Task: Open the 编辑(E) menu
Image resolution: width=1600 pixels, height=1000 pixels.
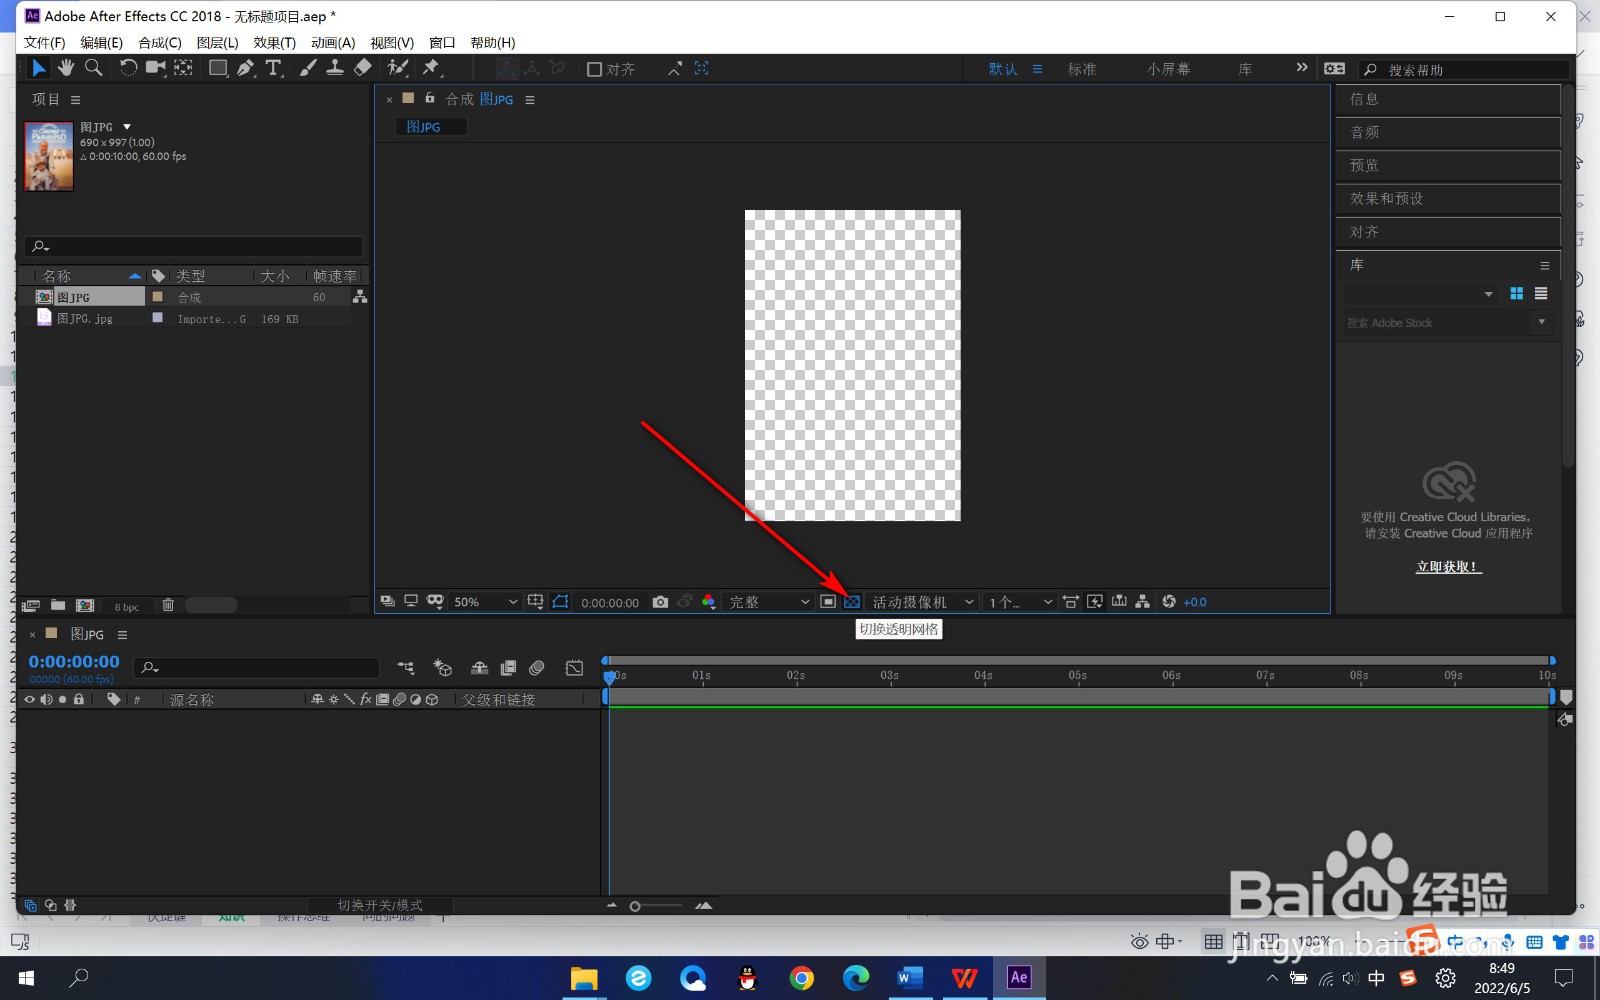Action: pos(101,43)
